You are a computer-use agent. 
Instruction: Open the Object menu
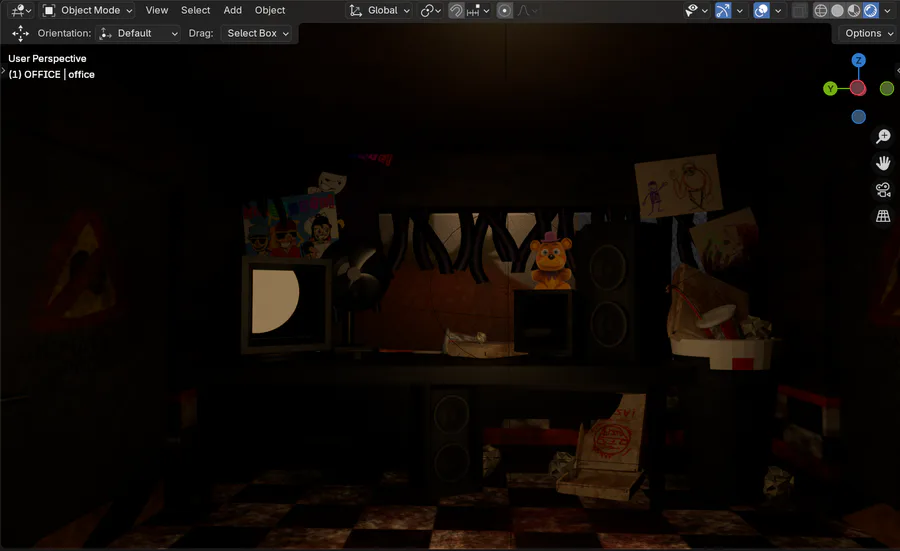(x=270, y=10)
